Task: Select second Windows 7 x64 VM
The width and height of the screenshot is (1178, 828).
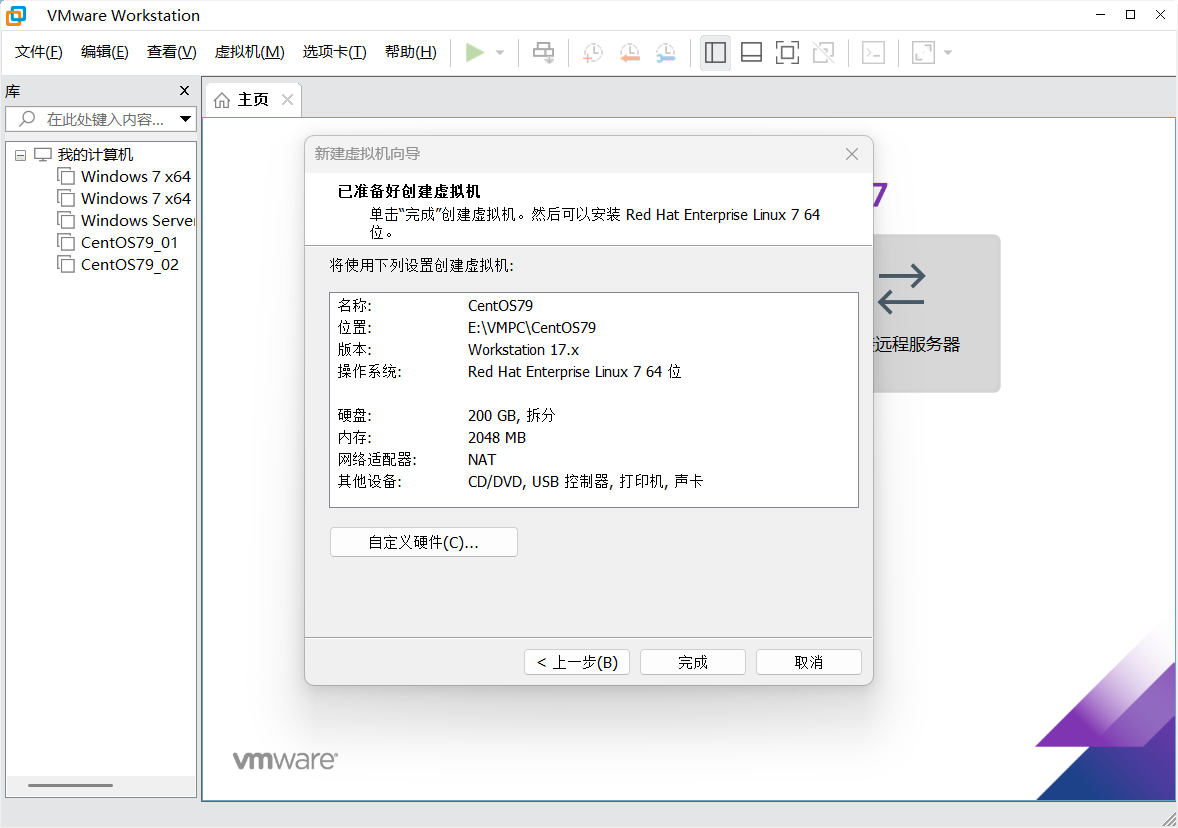Action: [x=135, y=198]
